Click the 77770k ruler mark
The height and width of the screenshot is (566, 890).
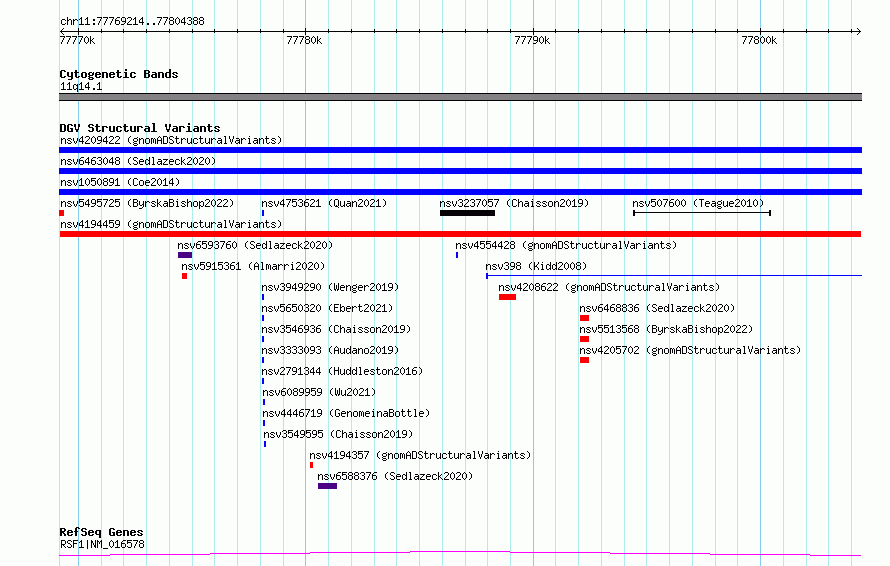click(77, 41)
